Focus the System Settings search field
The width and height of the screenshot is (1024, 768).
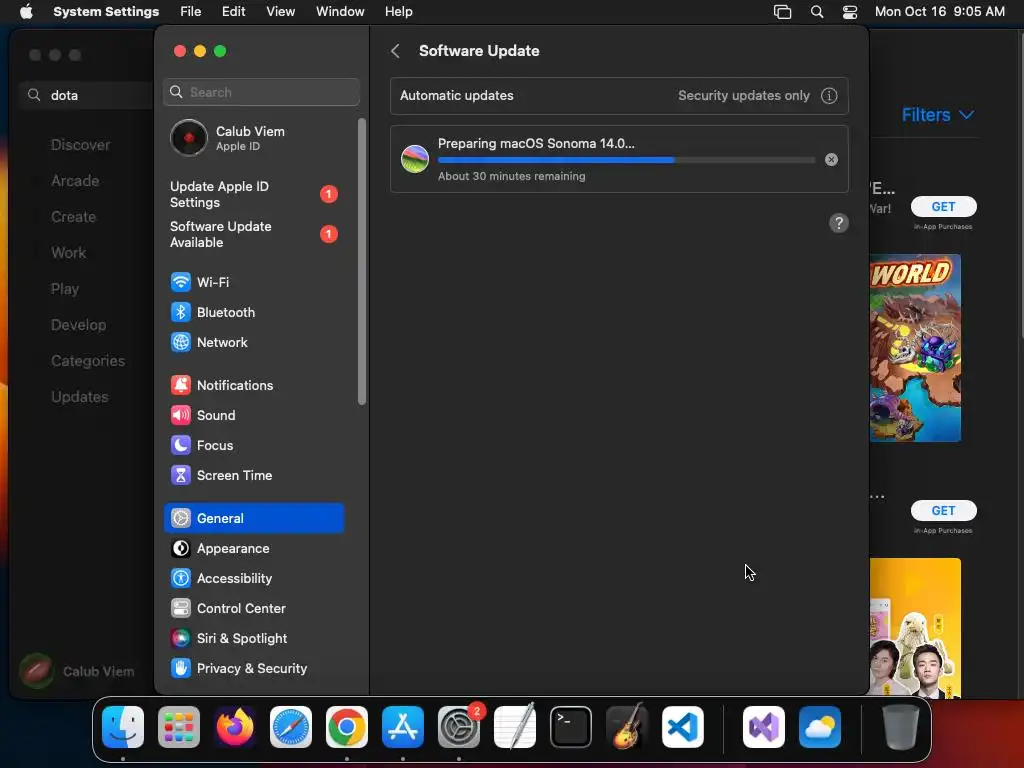(261, 92)
